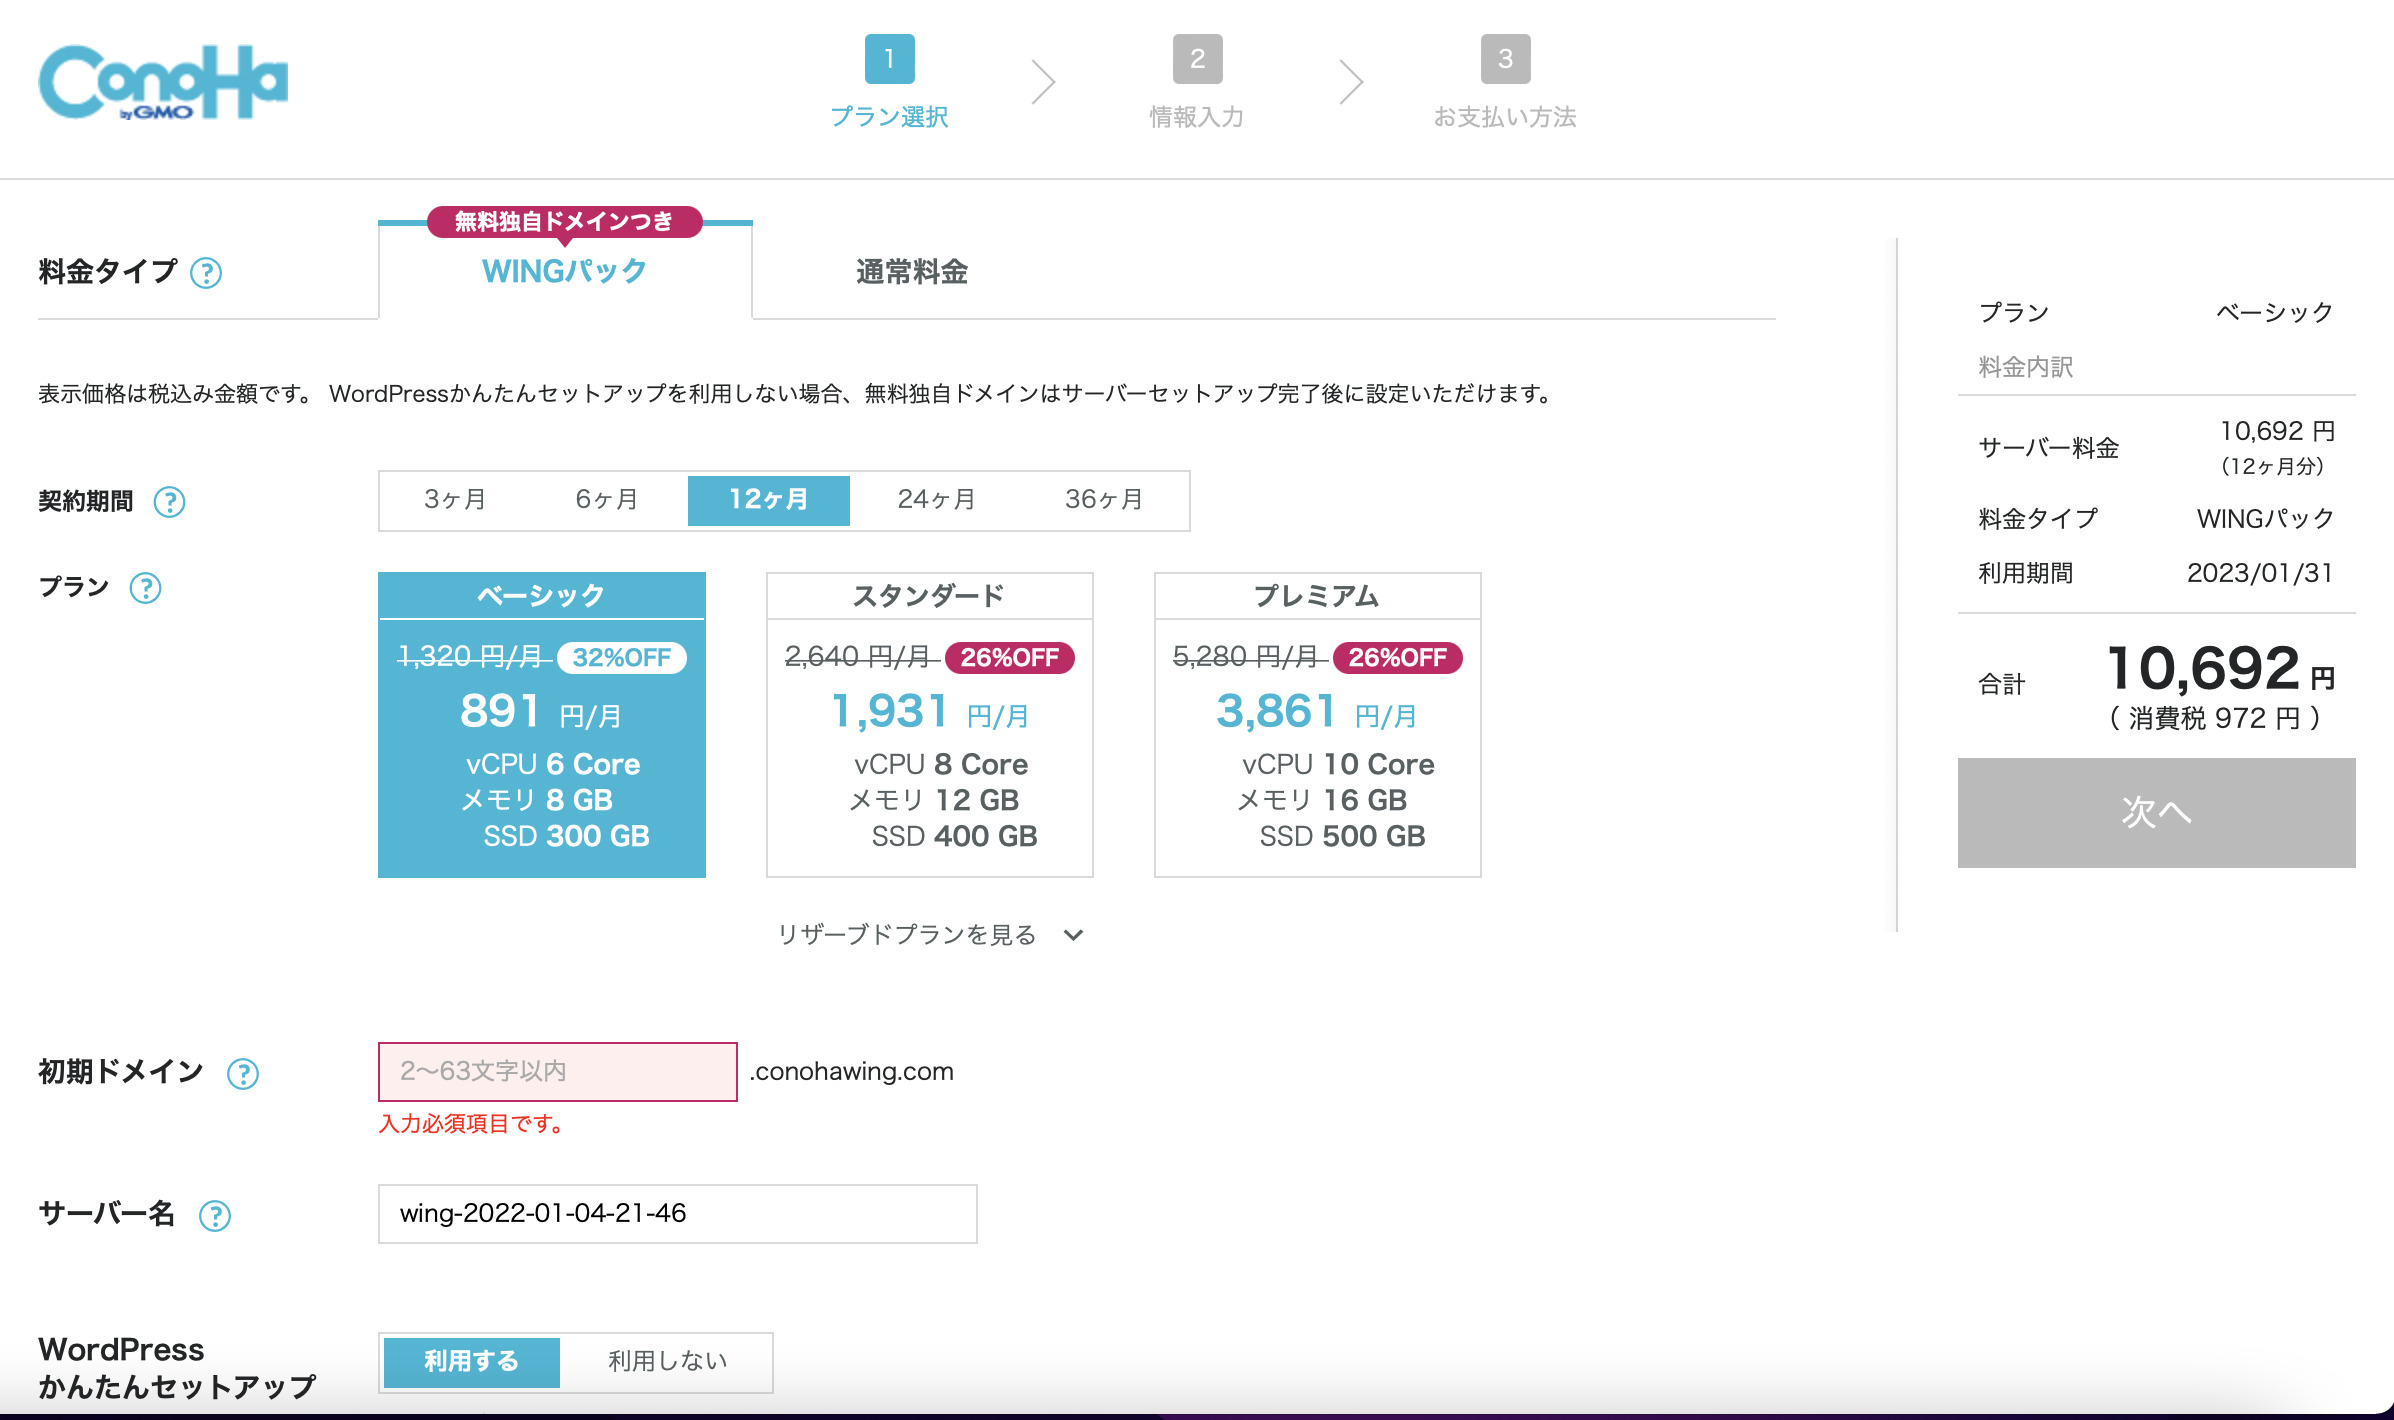Choose 6ヶ月 contract period
The width and height of the screenshot is (2394, 1420).
tap(607, 500)
